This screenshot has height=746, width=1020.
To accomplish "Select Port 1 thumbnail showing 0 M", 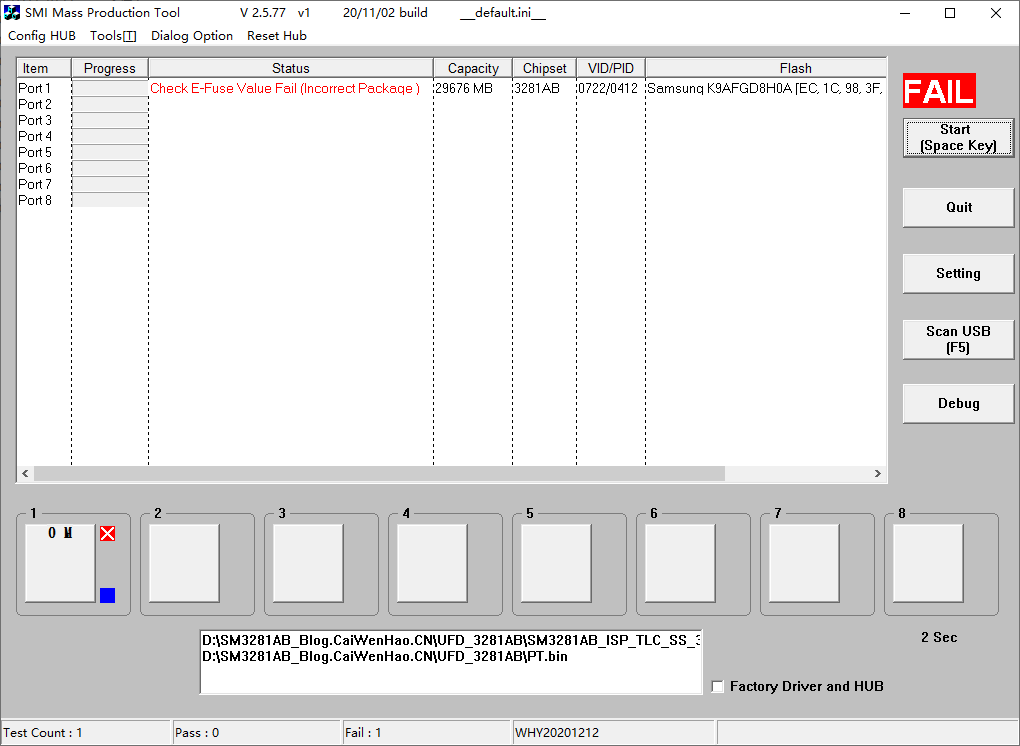I will (x=58, y=563).
